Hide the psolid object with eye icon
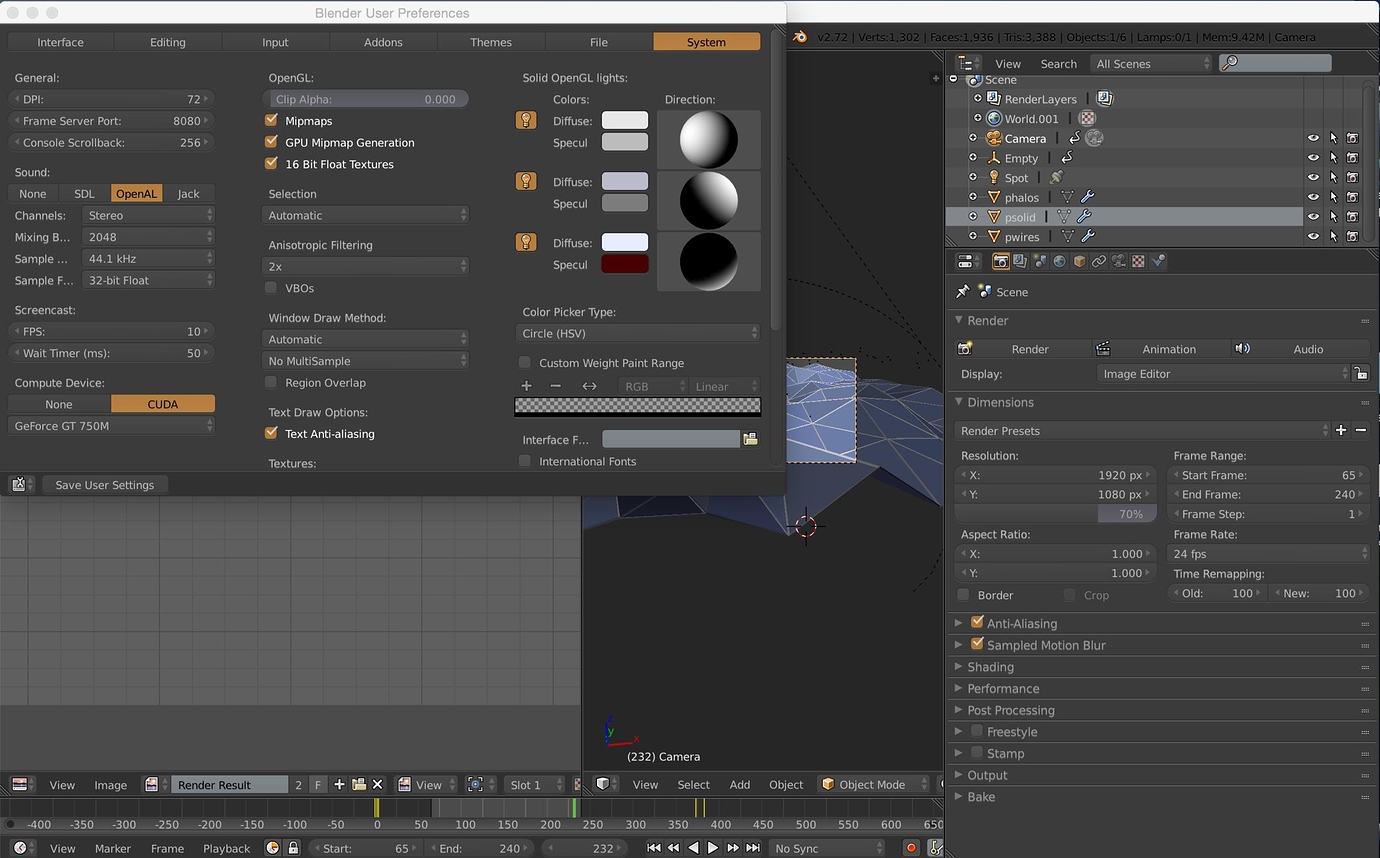The height and width of the screenshot is (858, 1380). click(1313, 216)
